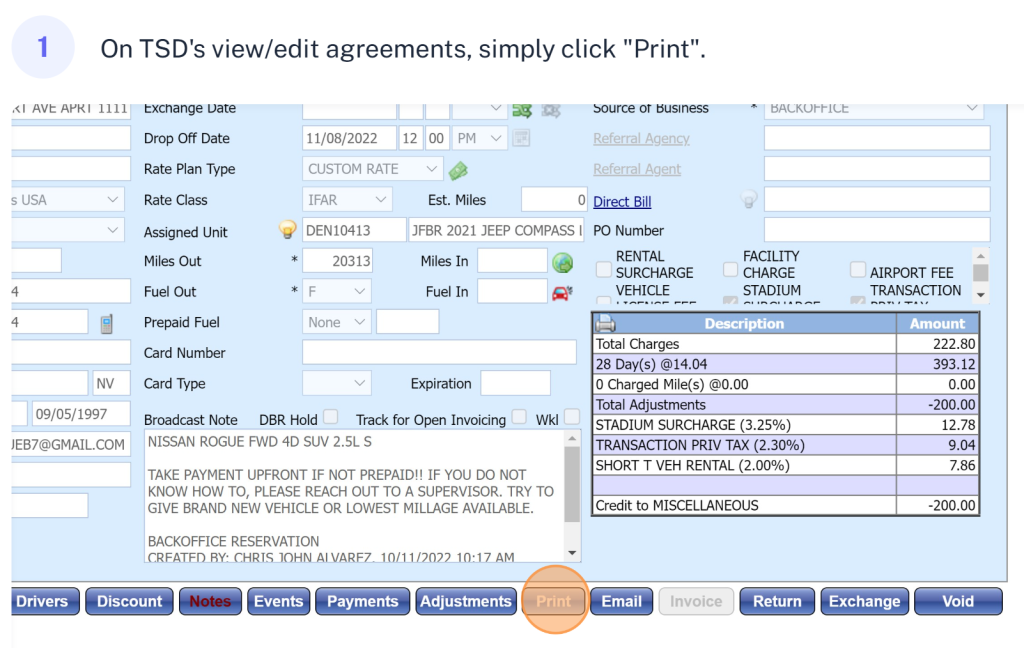Click the lightbulb icon beside Assigned Unit

pyautogui.click(x=287, y=230)
